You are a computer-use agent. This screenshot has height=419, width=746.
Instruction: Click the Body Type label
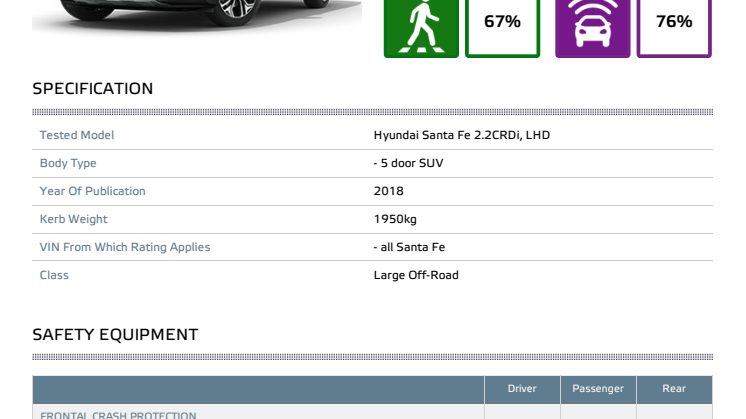68,163
